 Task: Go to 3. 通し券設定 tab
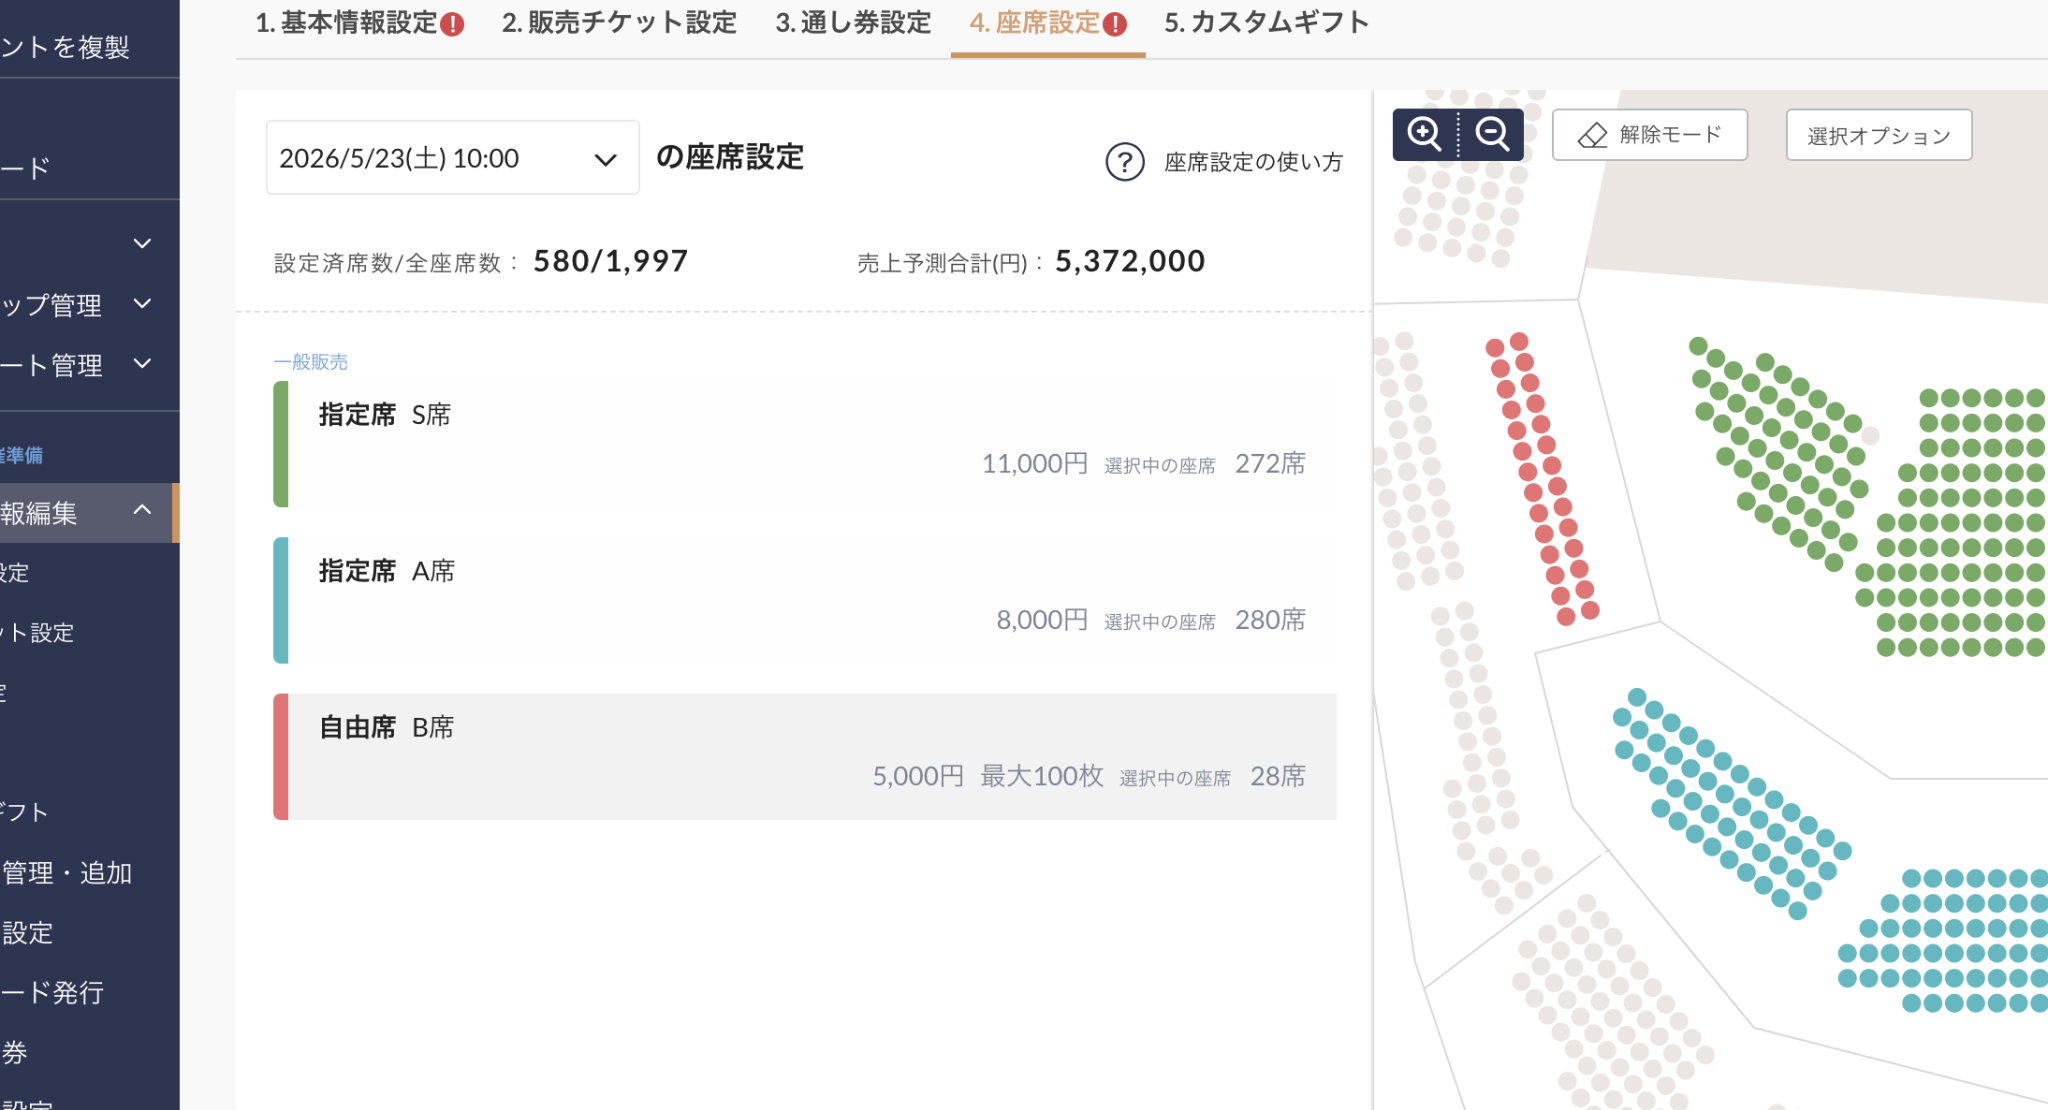coord(853,23)
